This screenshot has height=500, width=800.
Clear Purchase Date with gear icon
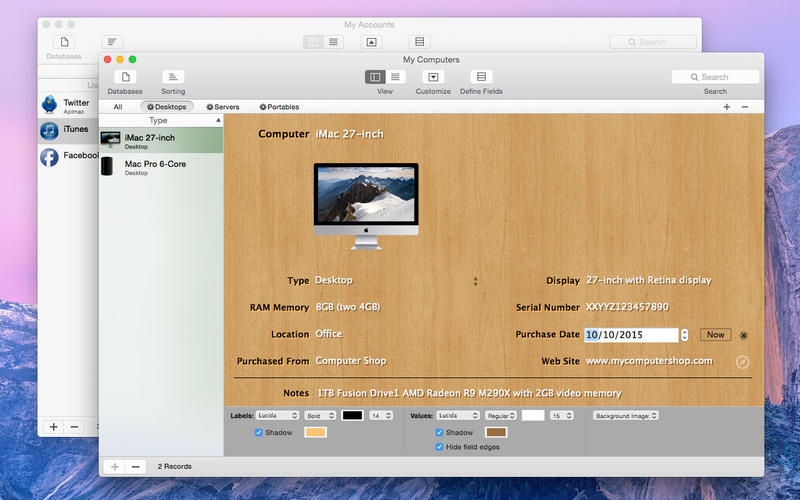tap(744, 335)
